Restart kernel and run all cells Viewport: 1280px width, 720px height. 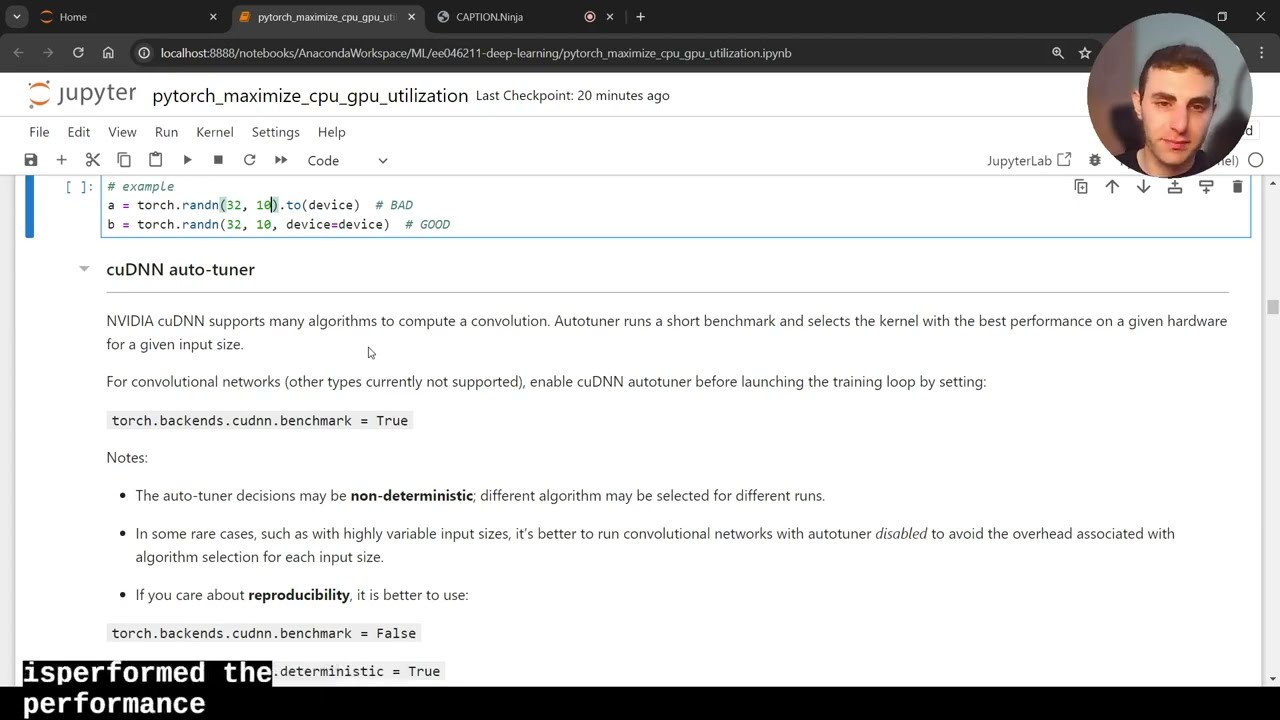(281, 160)
